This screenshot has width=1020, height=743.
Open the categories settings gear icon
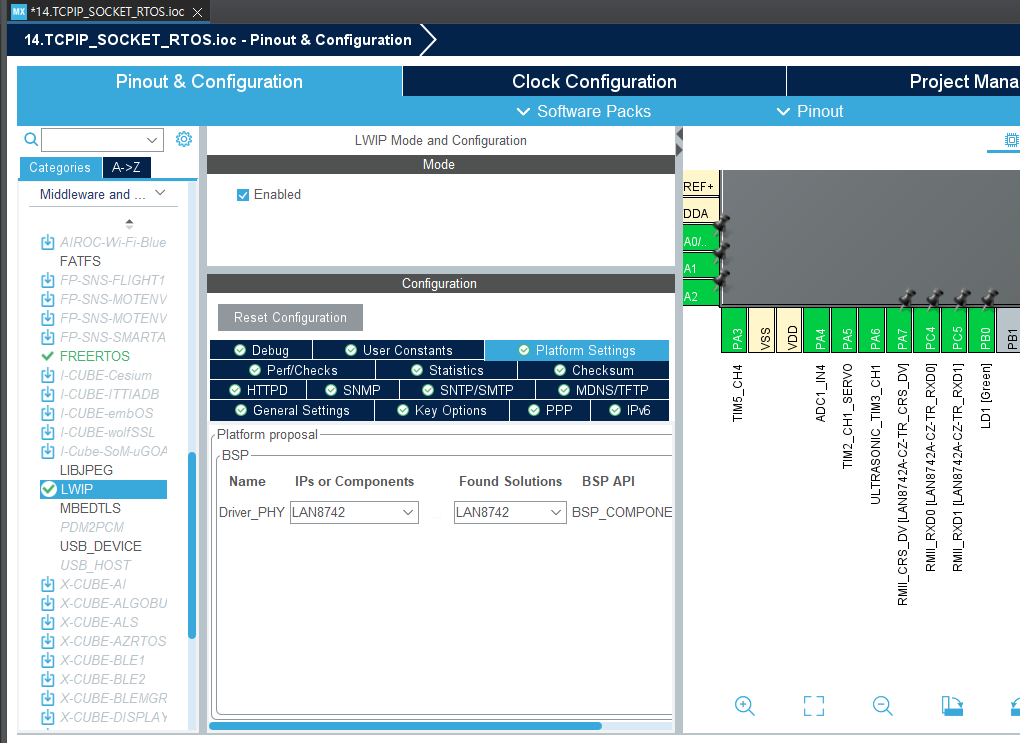click(184, 139)
